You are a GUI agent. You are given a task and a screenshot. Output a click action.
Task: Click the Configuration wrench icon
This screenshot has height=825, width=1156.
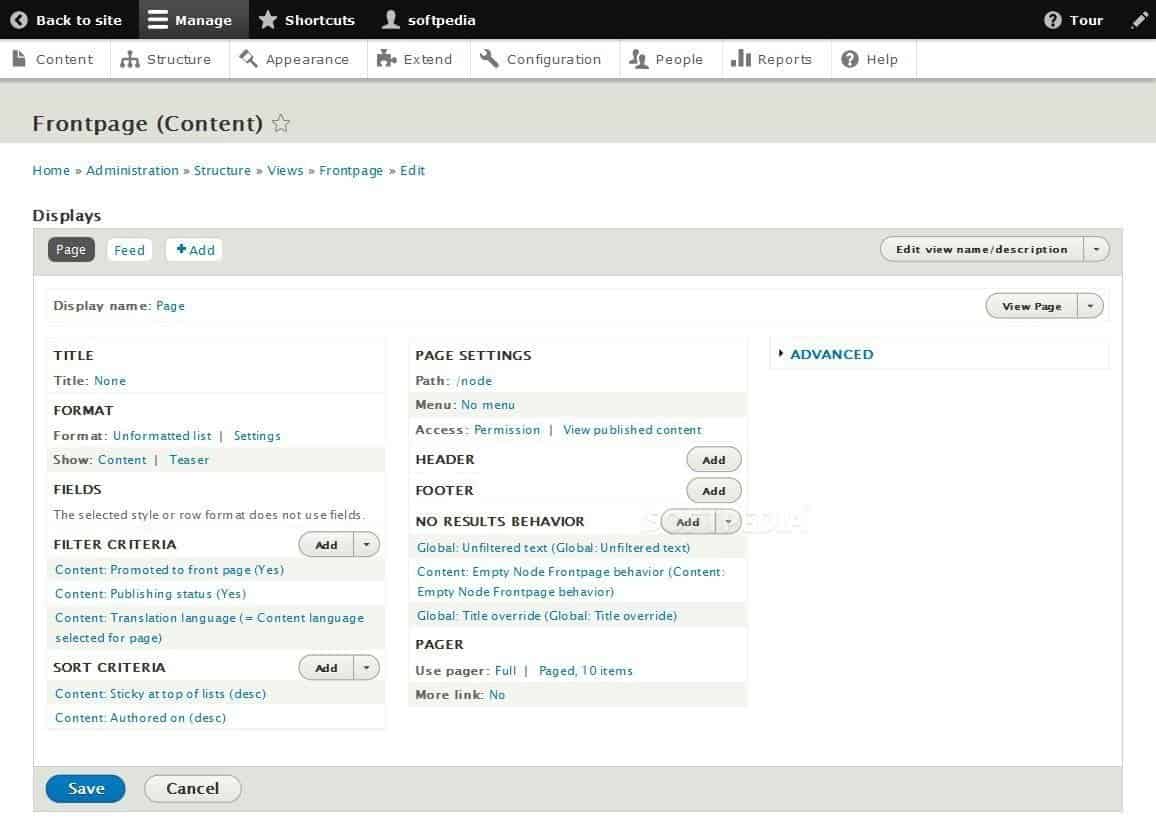coord(489,59)
